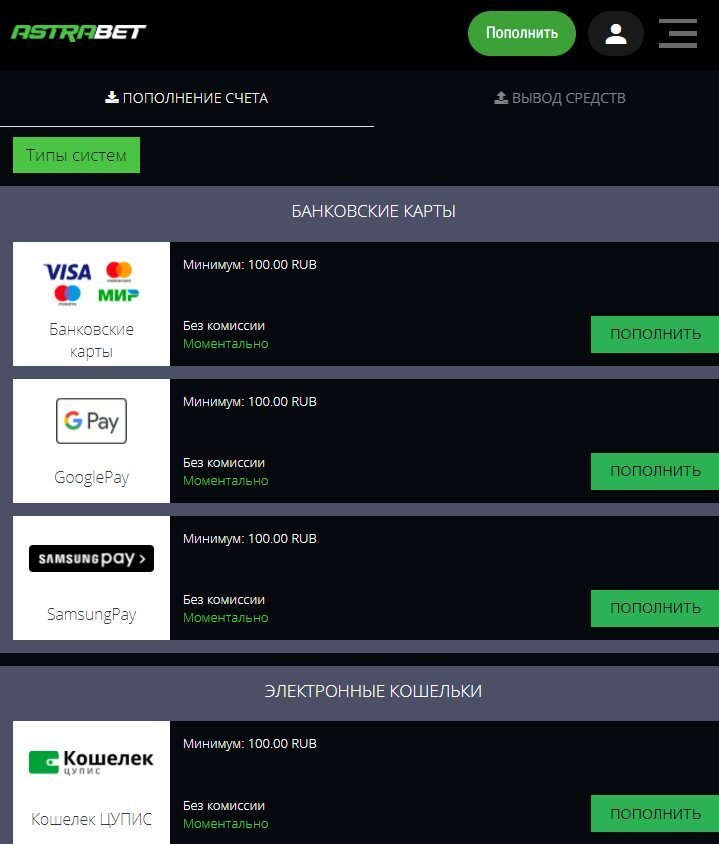719x844 pixels.
Task: Click the upload icon beside Вывод средств
Action: tap(501, 98)
